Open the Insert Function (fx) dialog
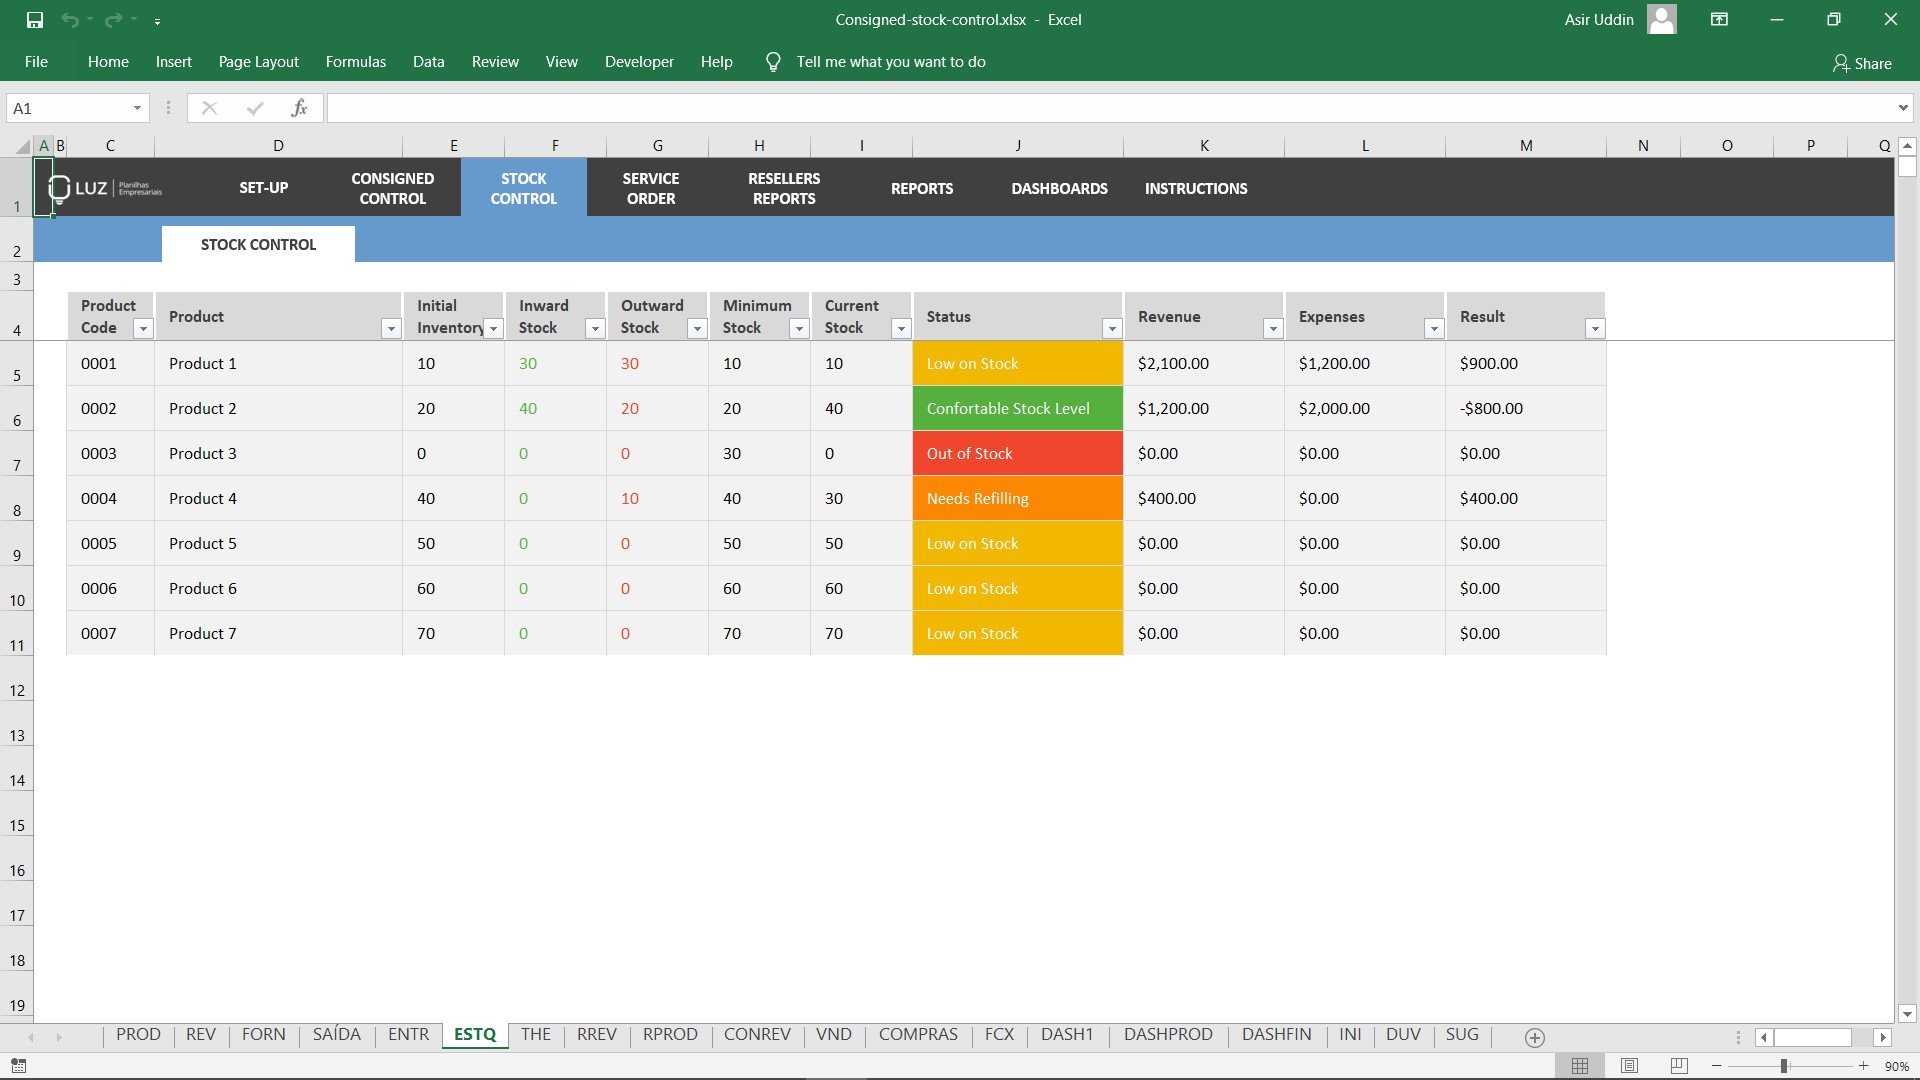The width and height of the screenshot is (1920, 1080). [298, 108]
